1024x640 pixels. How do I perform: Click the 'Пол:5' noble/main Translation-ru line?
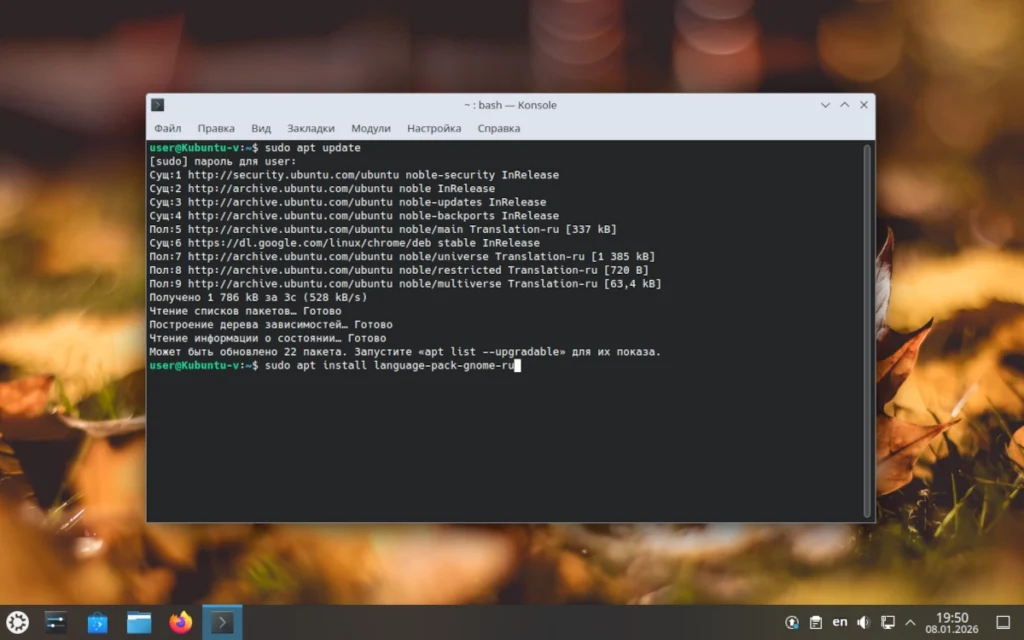383,229
